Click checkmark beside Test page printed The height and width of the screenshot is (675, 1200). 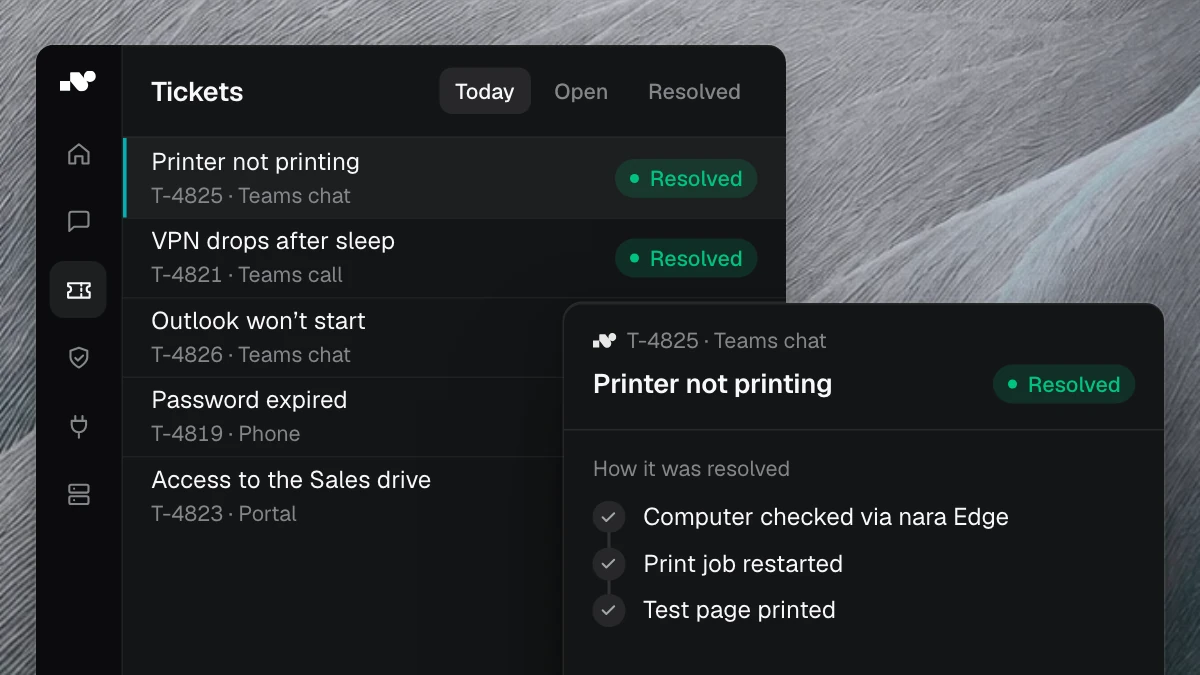[608, 610]
